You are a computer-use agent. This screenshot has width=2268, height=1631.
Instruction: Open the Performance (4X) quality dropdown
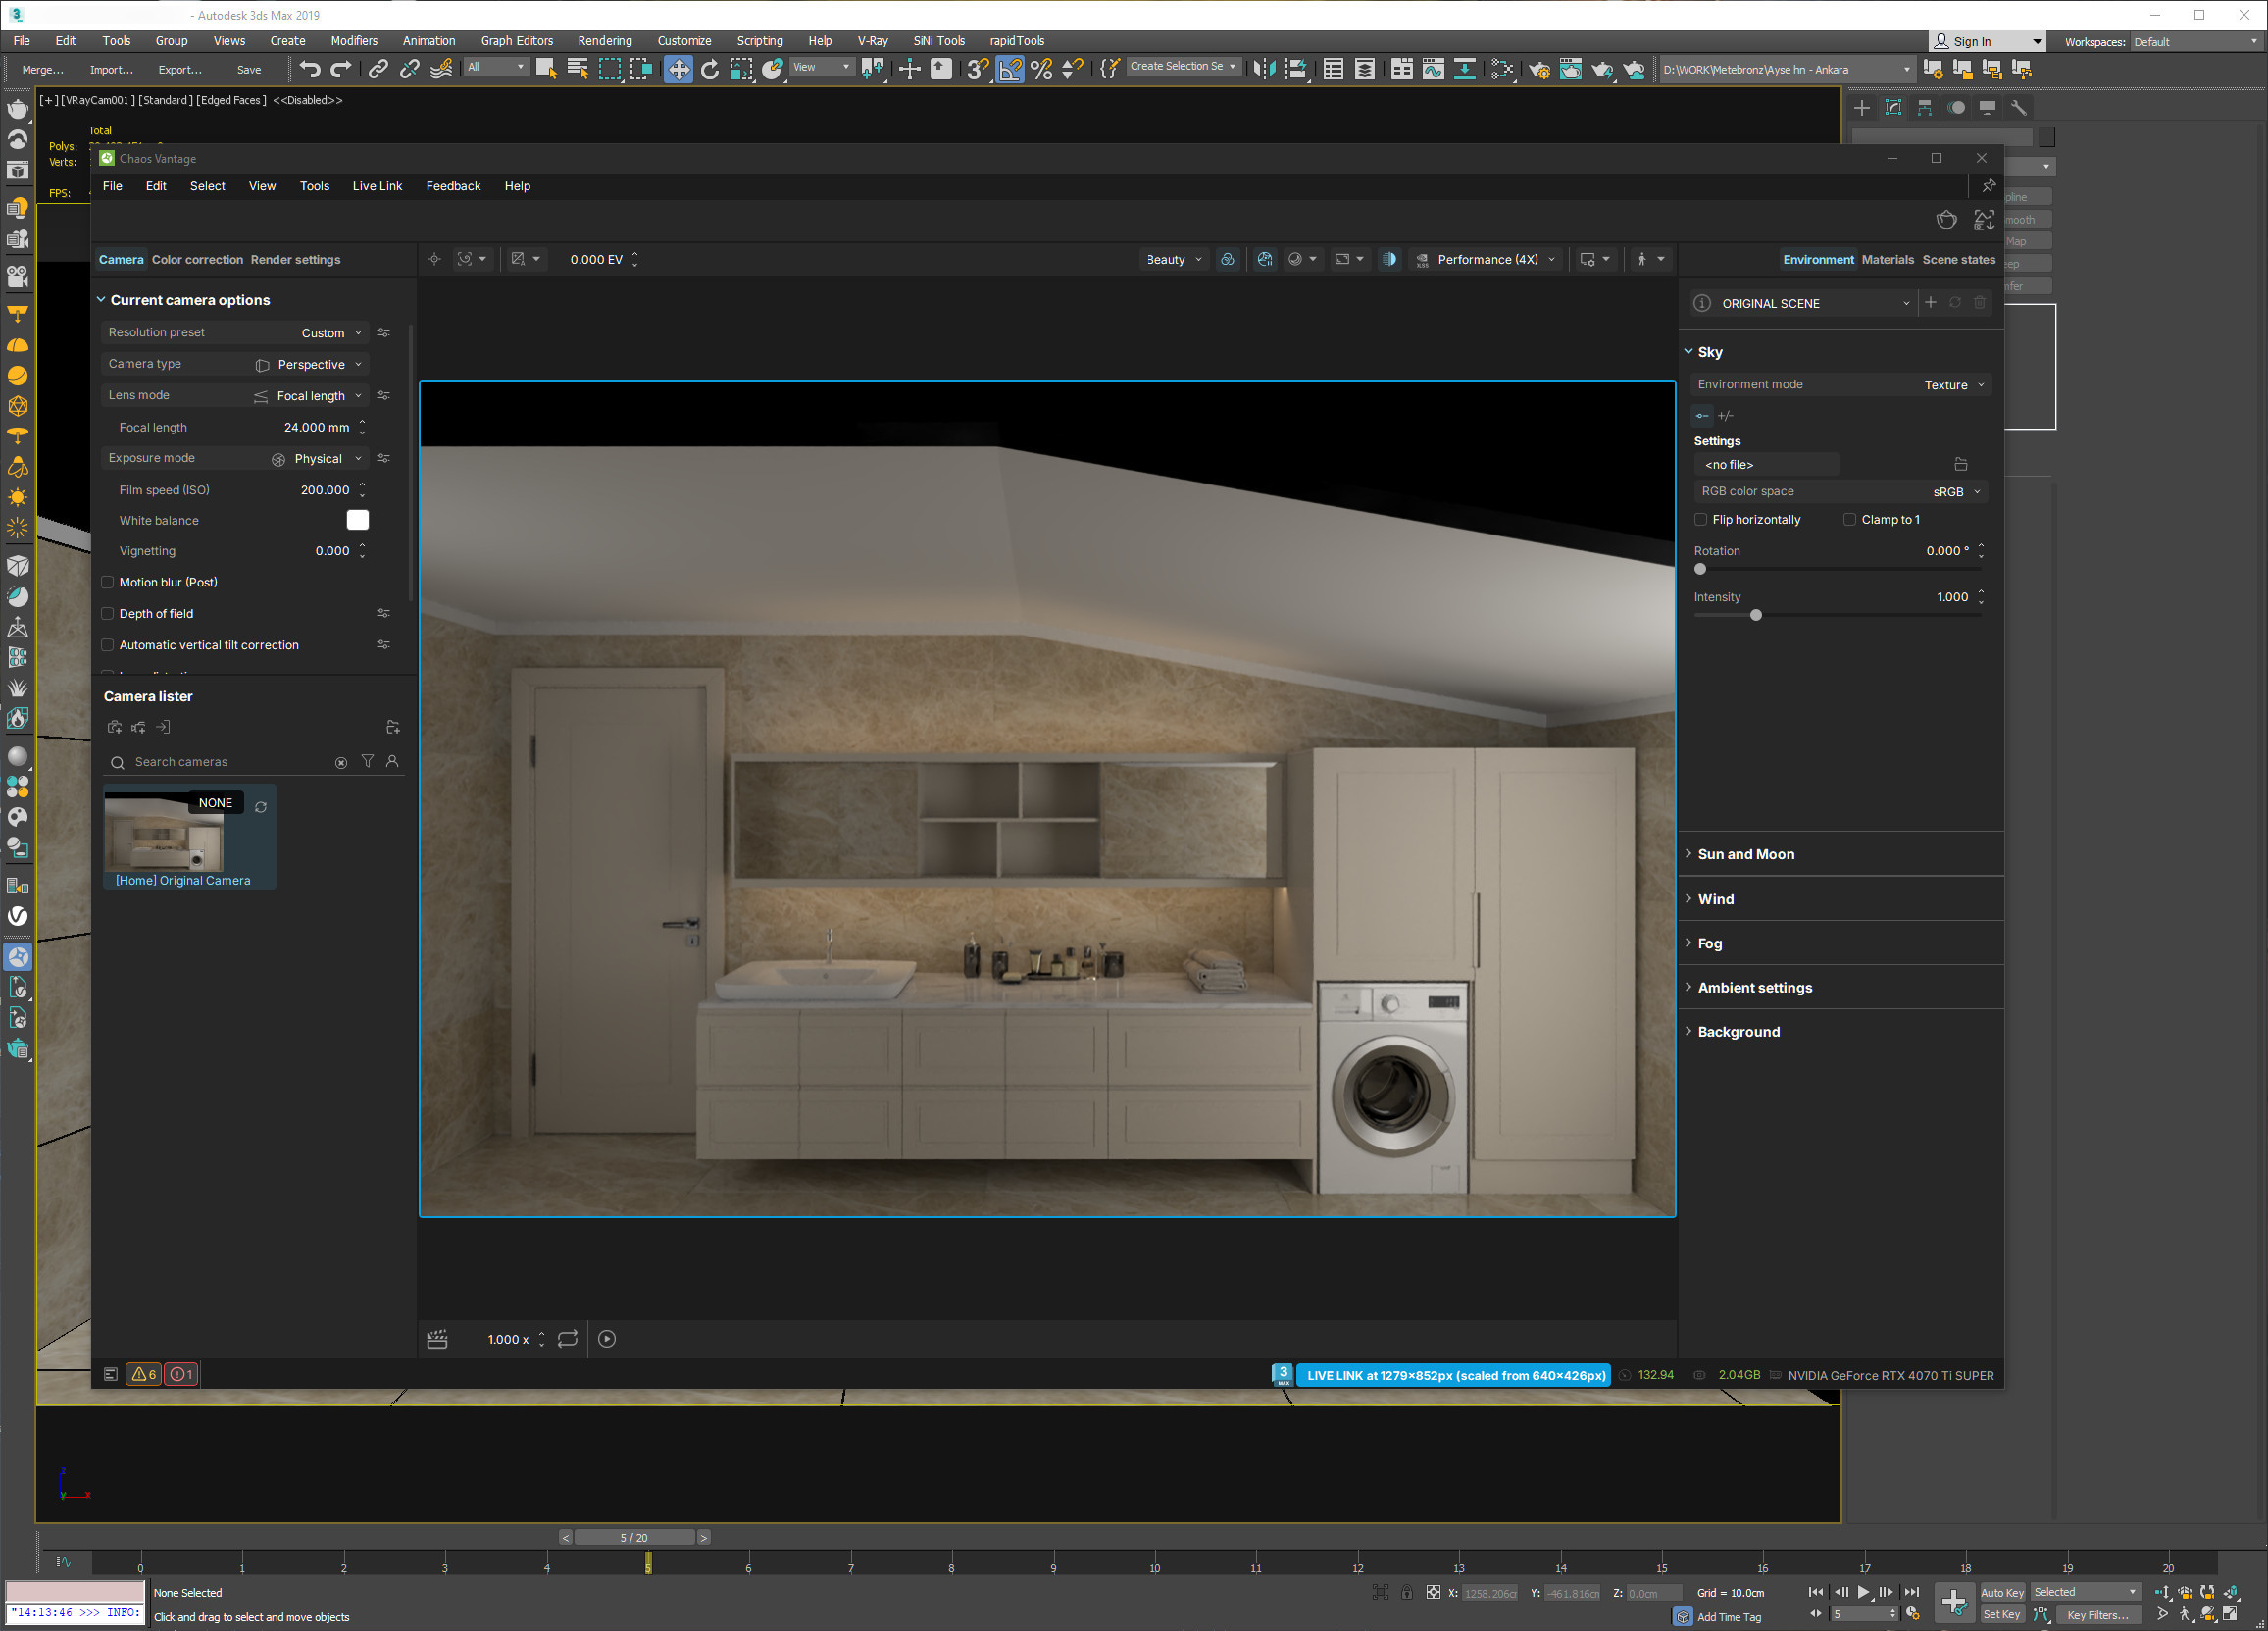point(1495,260)
